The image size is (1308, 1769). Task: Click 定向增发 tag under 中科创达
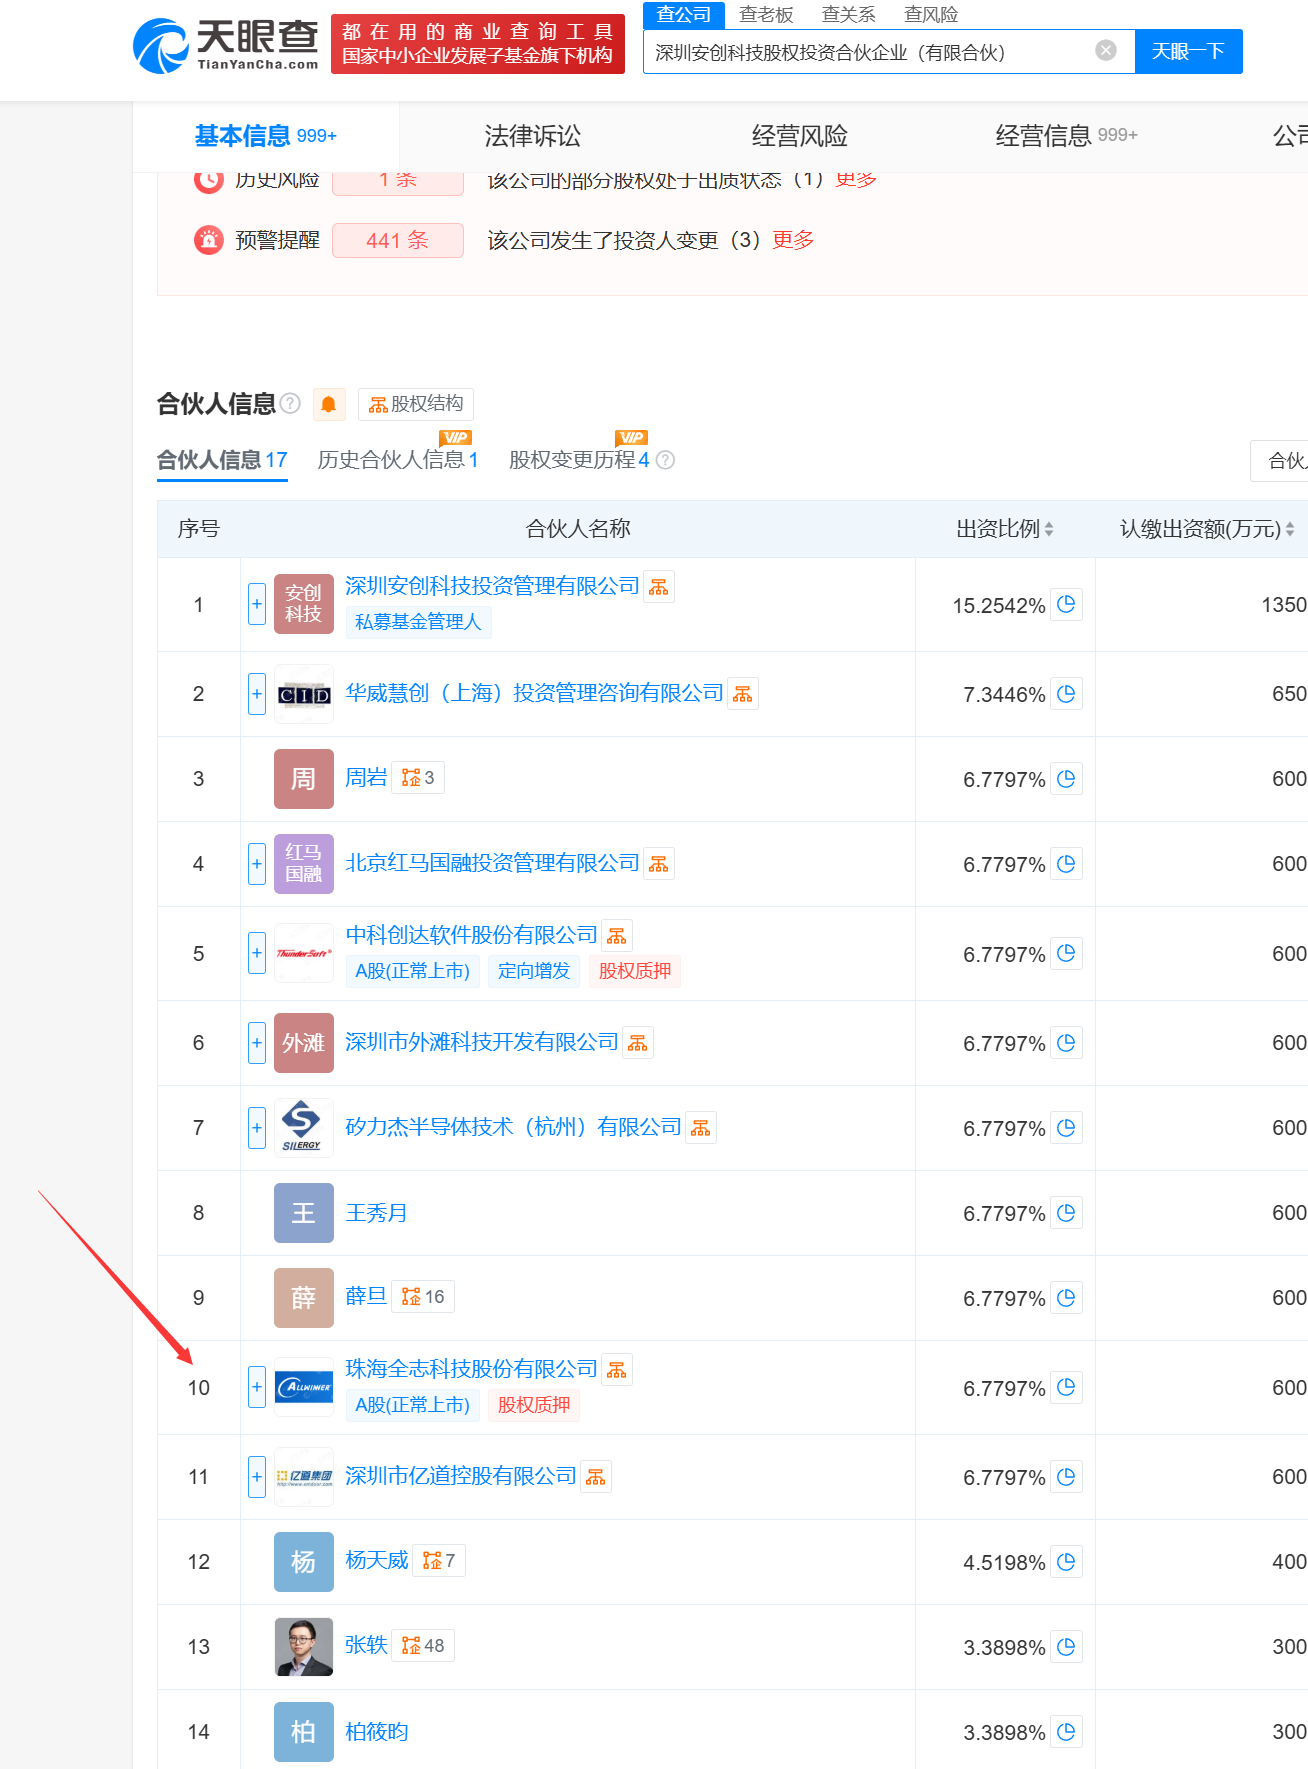pyautogui.click(x=534, y=971)
